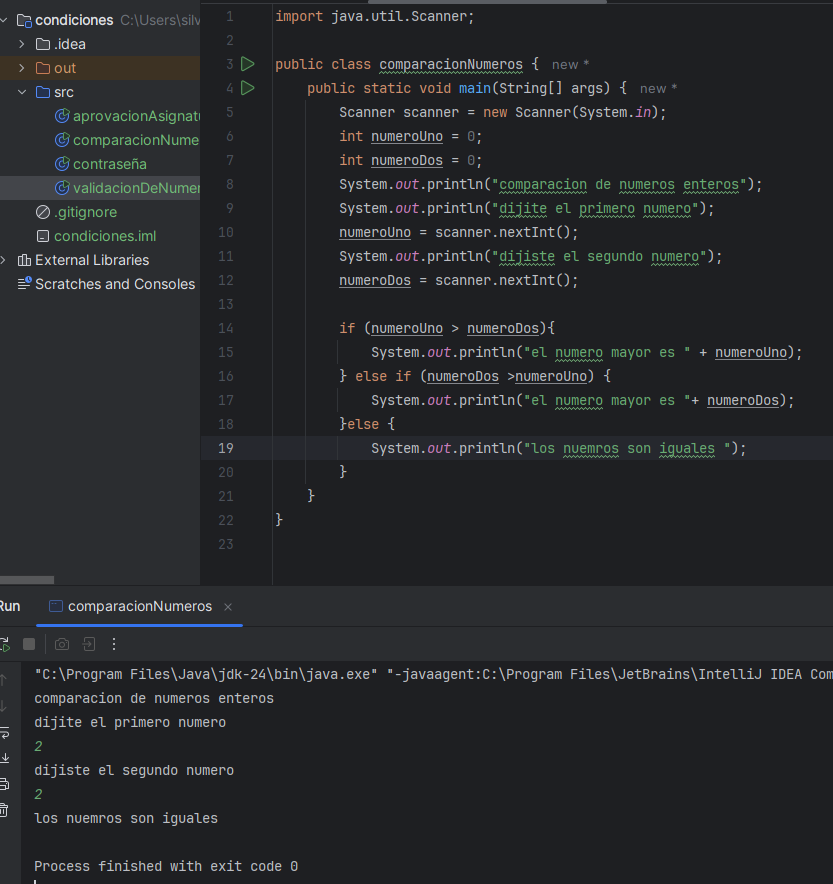833x884 pixels.
Task: Select the .idea folder row
Action: click(100, 44)
